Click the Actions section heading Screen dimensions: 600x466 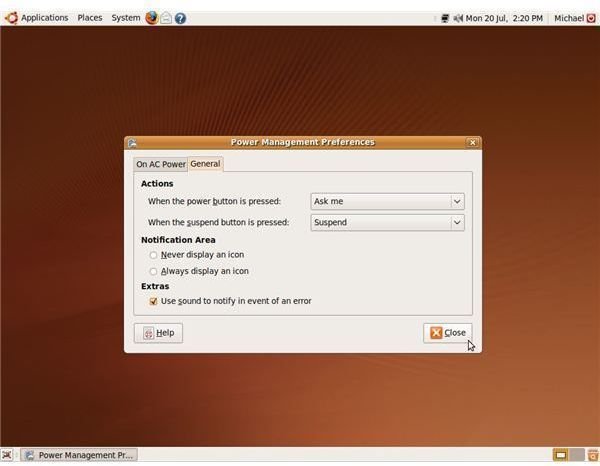click(x=157, y=184)
